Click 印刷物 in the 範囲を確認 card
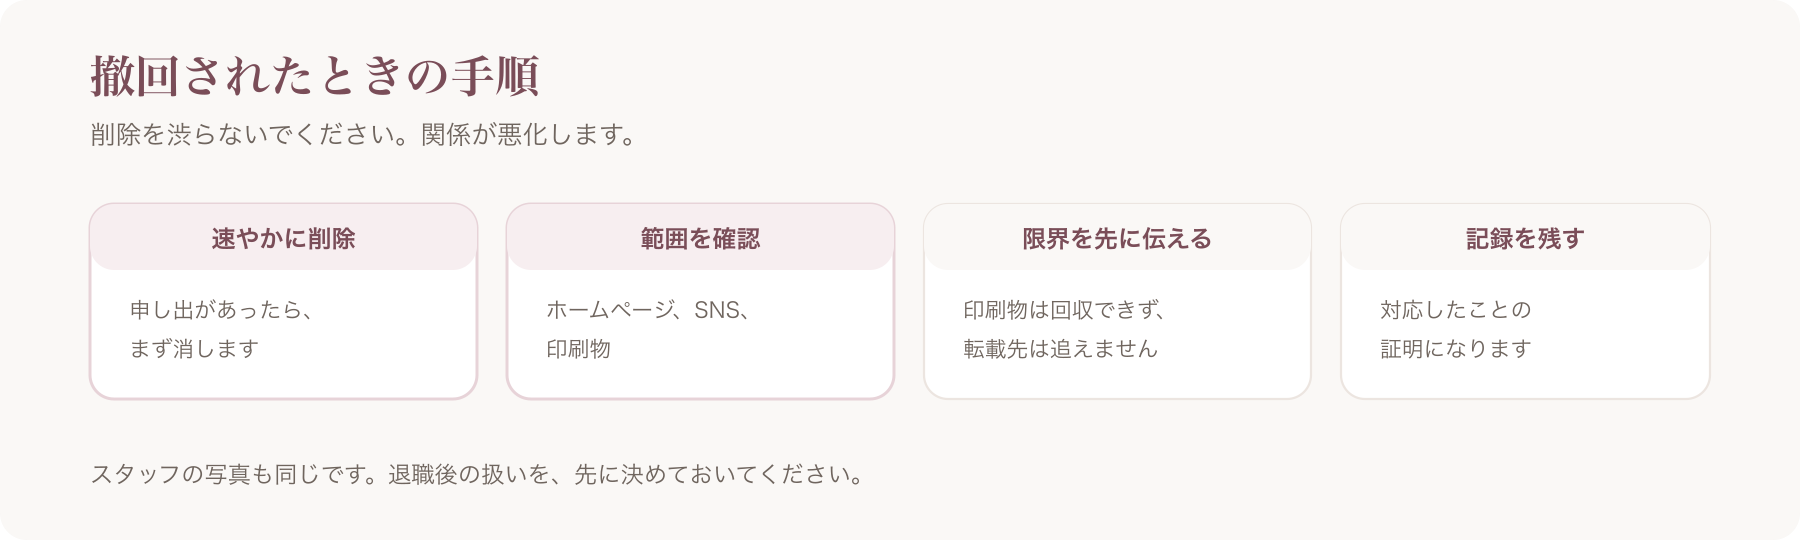The image size is (1800, 540). [x=578, y=349]
